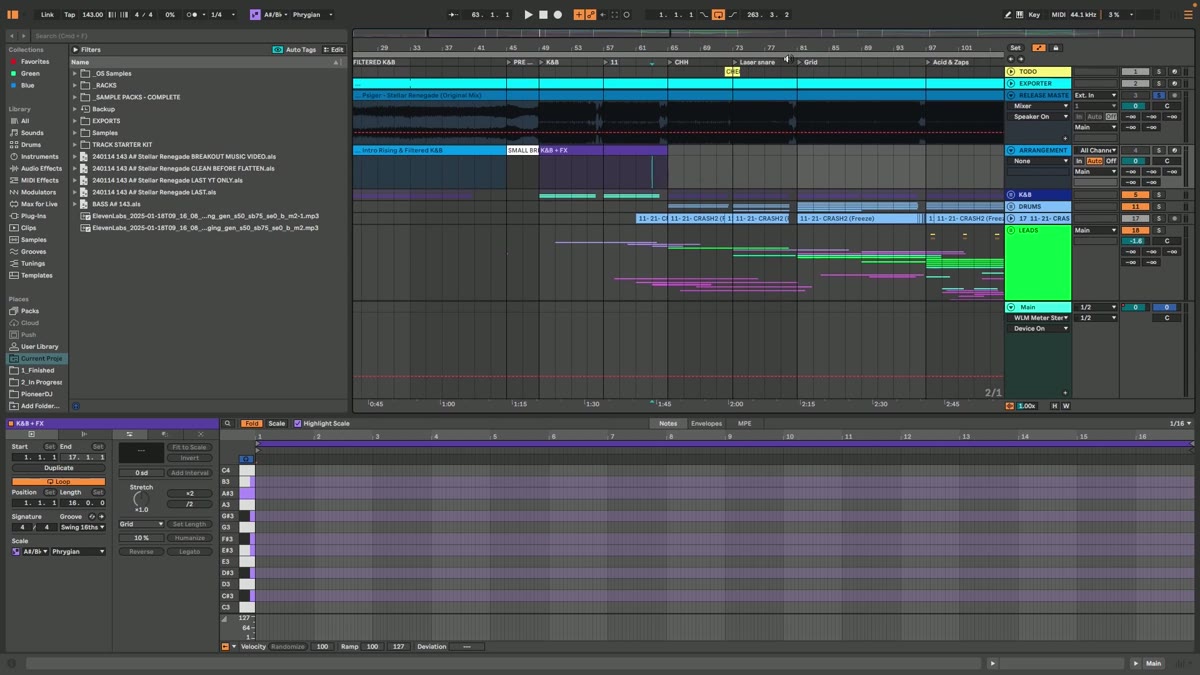Viewport: 1200px width, 675px height.
Task: Set ARRANGEMENT track monitor to Auto
Action: (x=1095, y=161)
